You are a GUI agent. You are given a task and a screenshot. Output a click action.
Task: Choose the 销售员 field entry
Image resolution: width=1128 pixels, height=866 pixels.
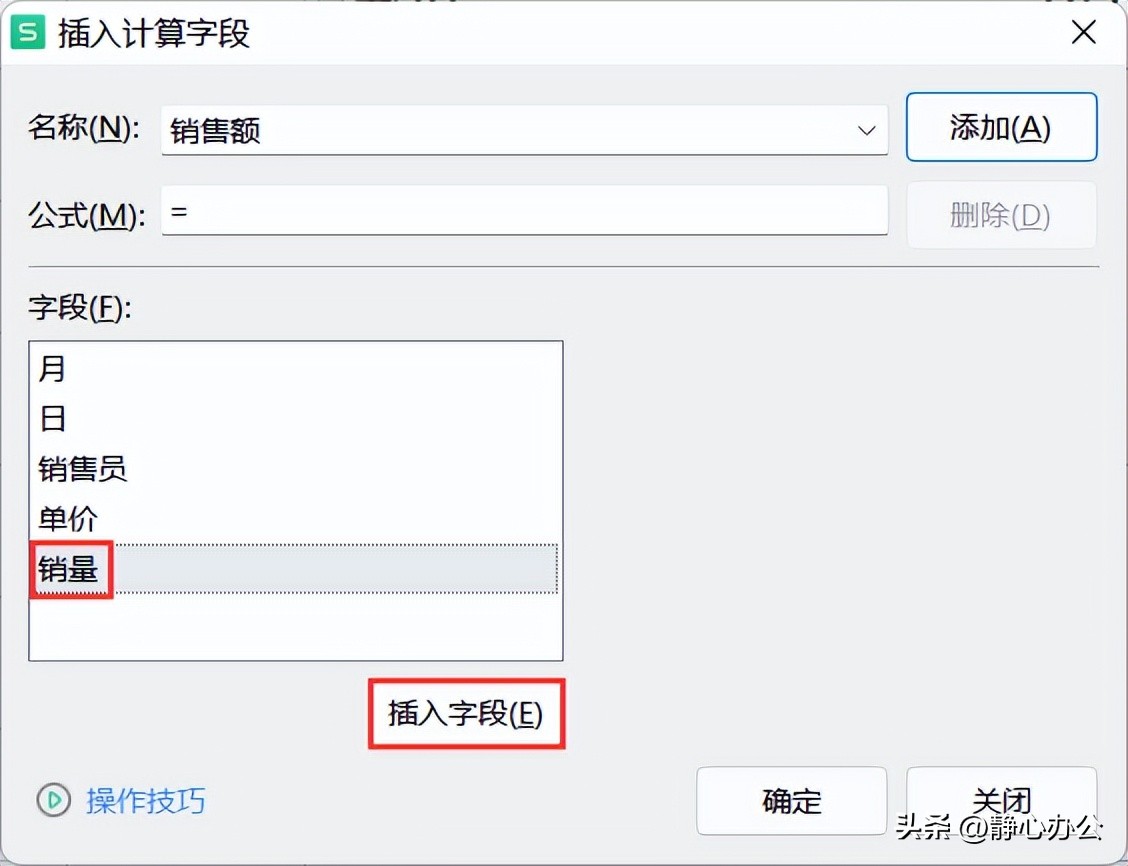tap(296, 469)
